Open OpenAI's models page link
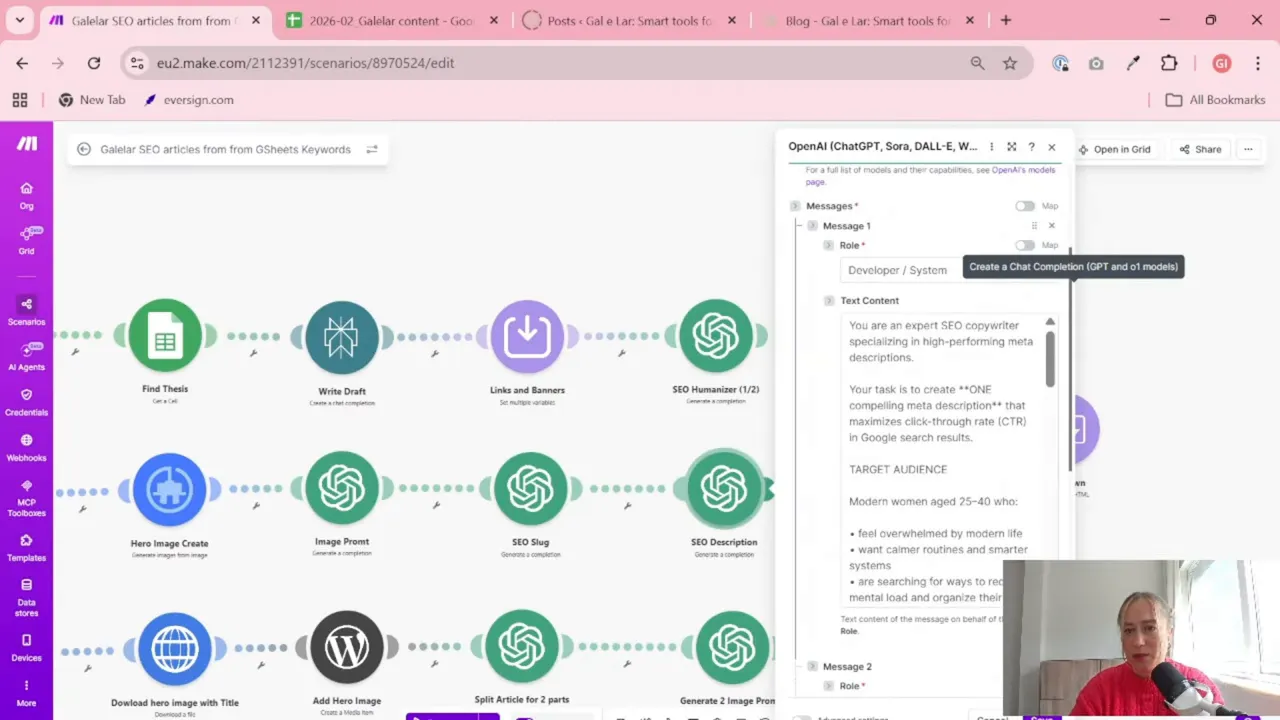The height and width of the screenshot is (720, 1280). pos(931,176)
